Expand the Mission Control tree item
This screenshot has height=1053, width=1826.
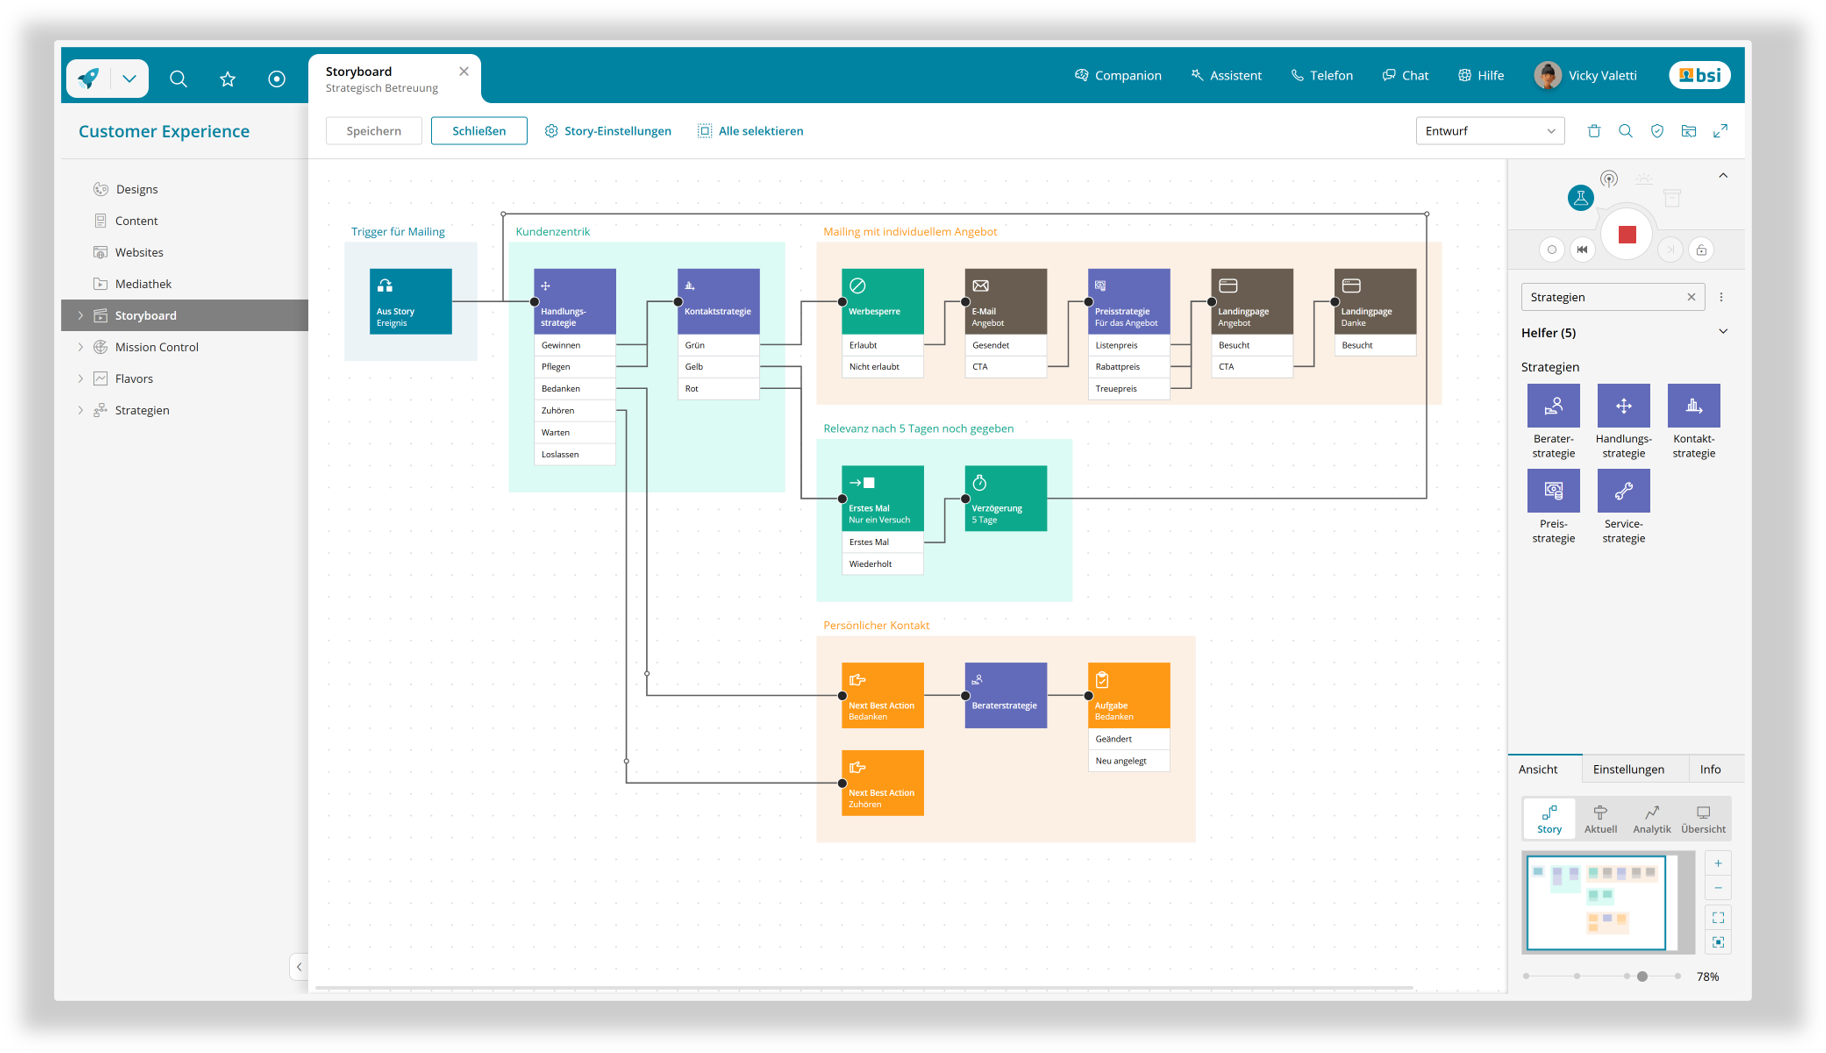pos(81,347)
